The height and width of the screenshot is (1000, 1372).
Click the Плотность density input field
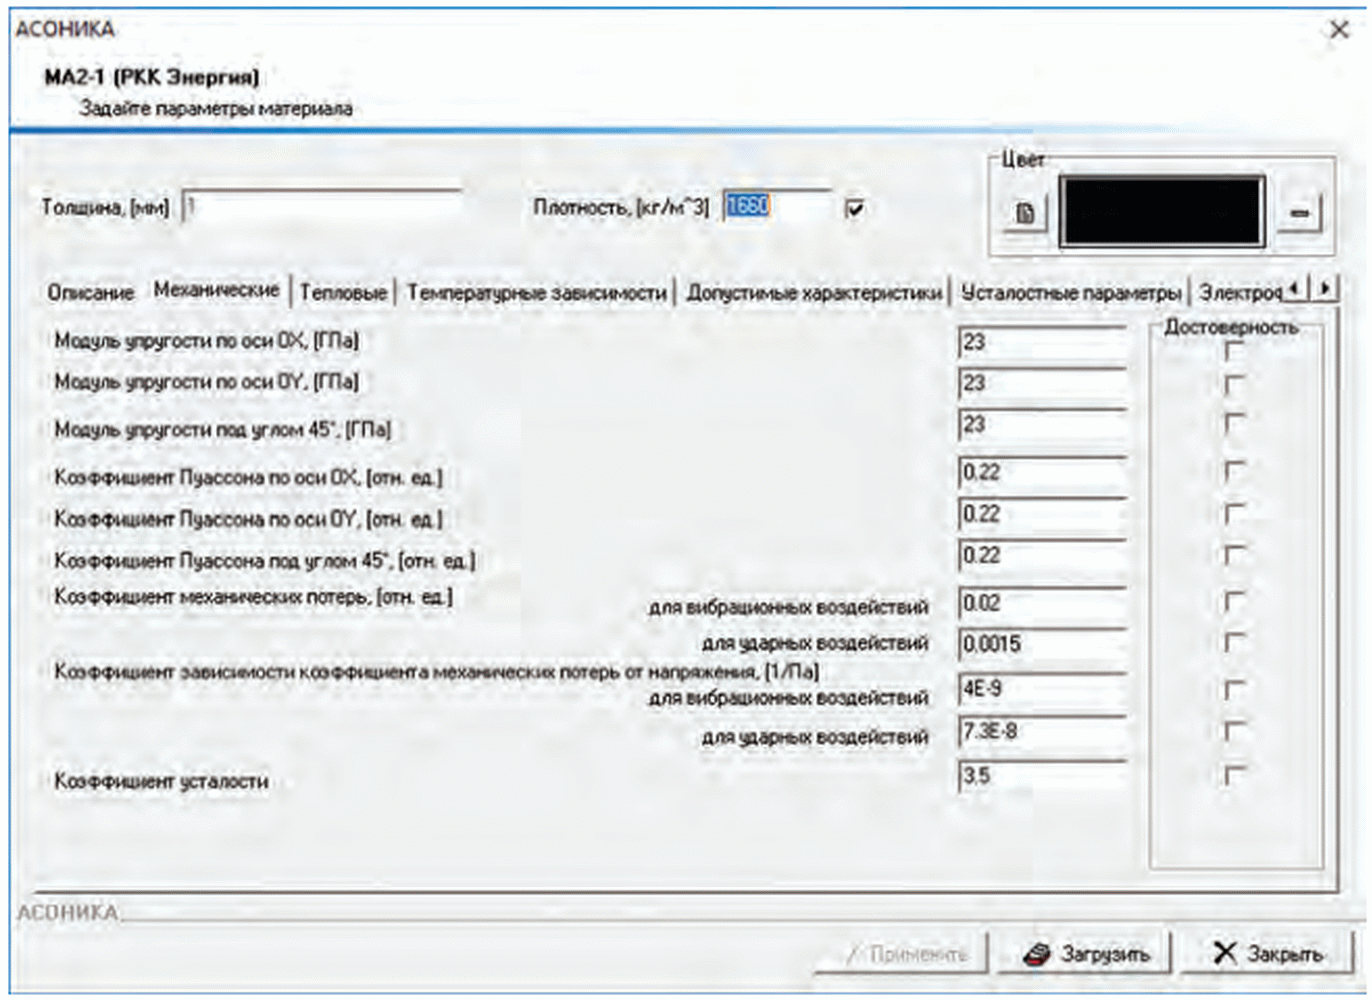777,206
